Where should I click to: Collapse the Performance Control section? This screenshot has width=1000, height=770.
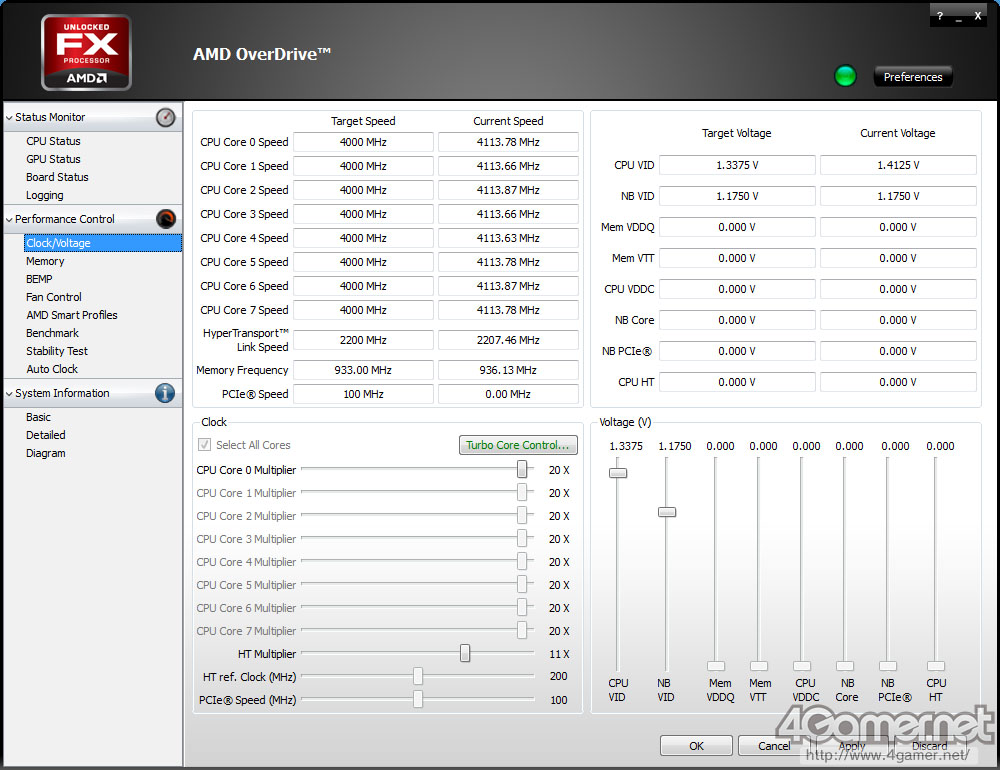(9, 219)
